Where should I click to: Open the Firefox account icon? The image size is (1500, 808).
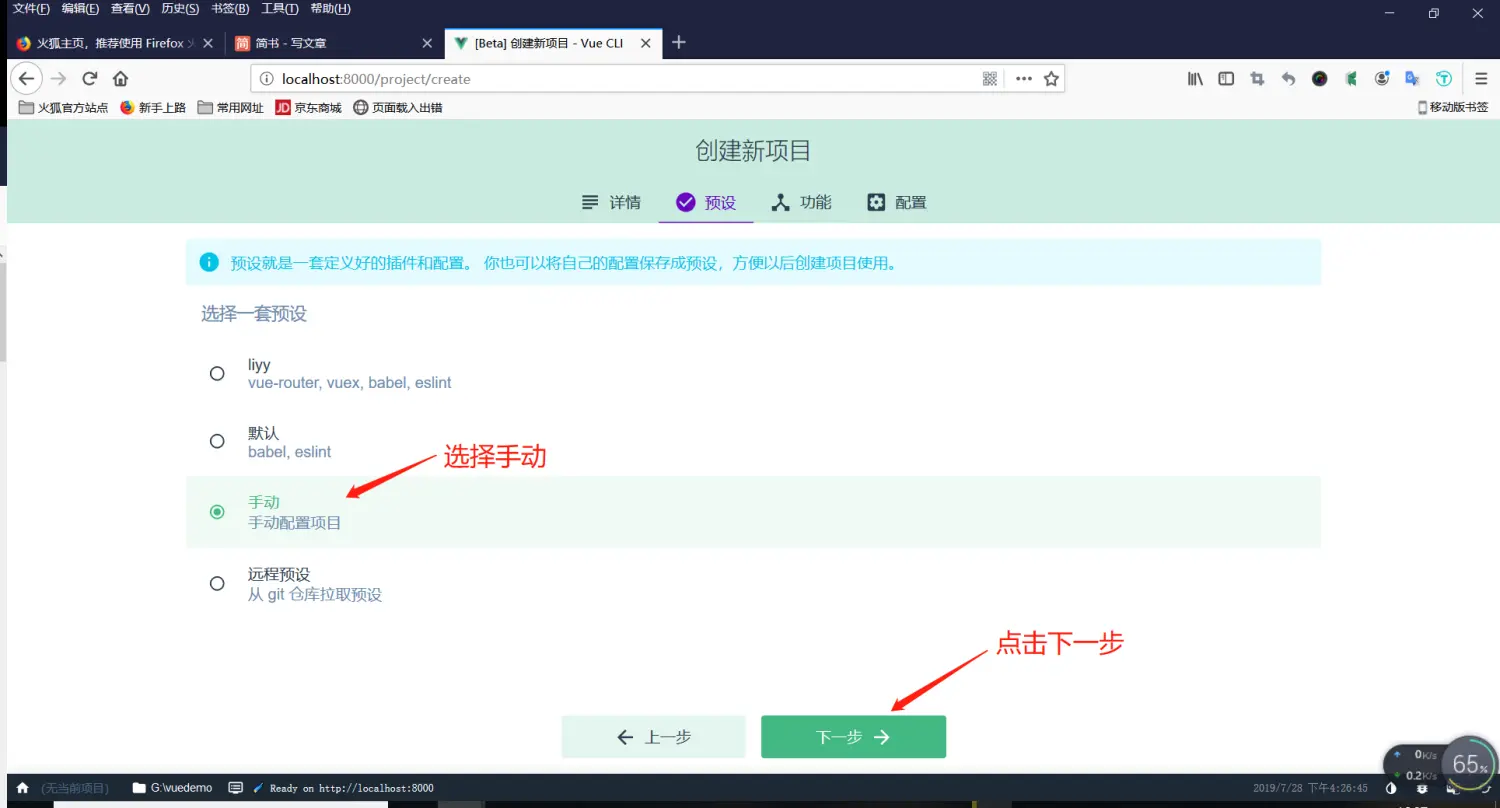1382,79
